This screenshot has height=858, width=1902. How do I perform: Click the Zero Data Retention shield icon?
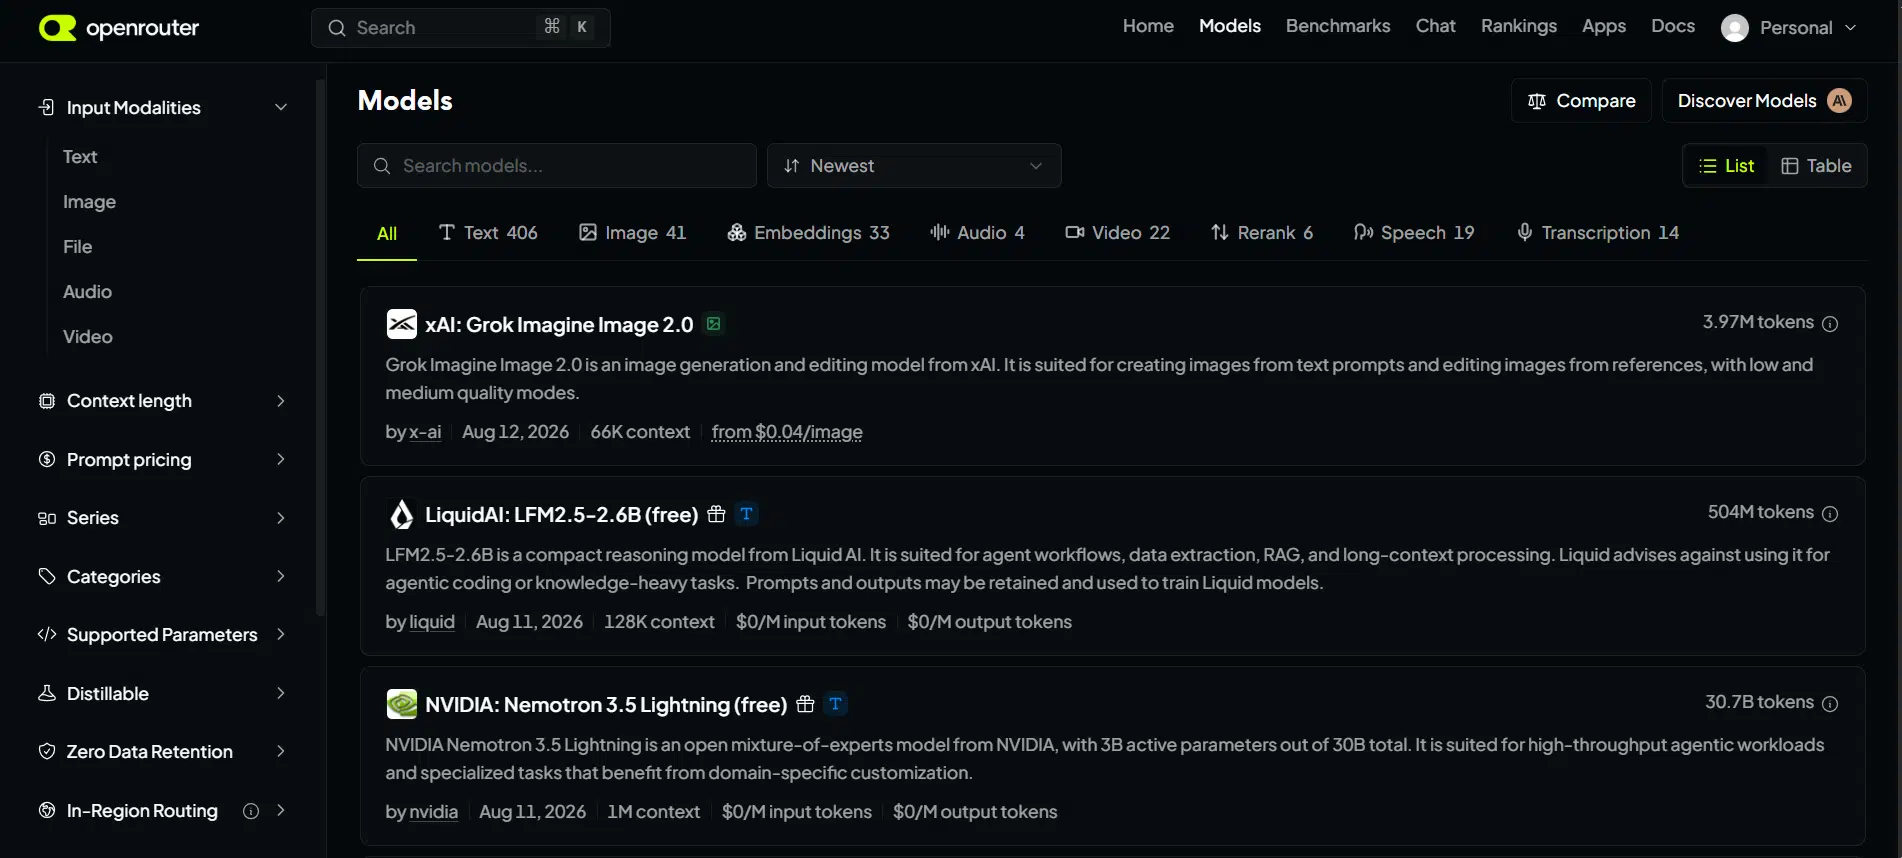[46, 752]
